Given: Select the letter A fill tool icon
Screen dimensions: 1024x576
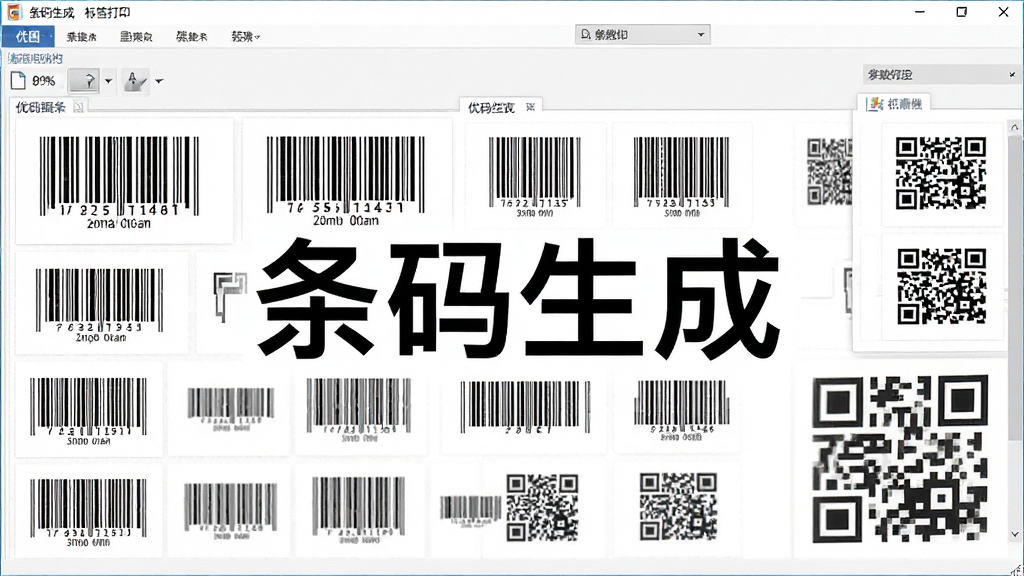Looking at the screenshot, I should tap(135, 81).
